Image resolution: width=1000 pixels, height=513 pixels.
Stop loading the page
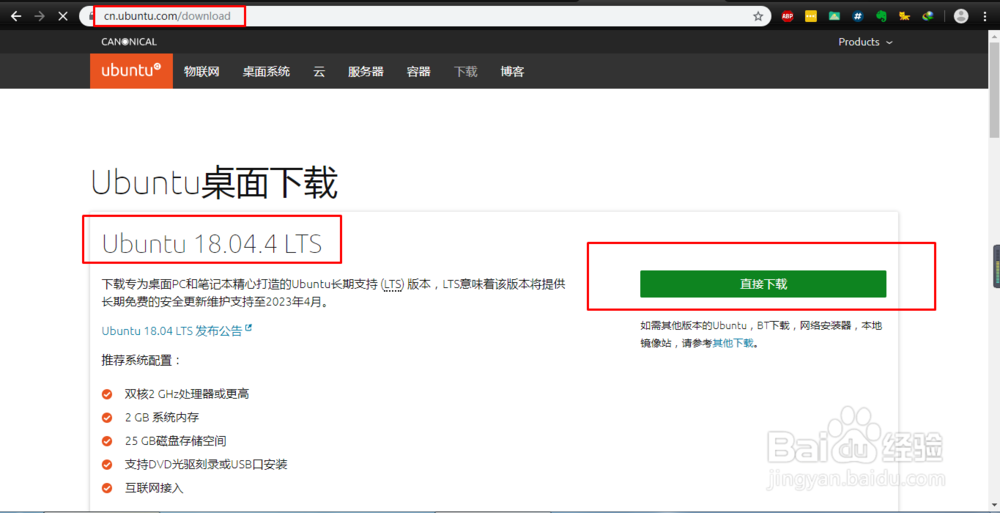click(x=62, y=17)
